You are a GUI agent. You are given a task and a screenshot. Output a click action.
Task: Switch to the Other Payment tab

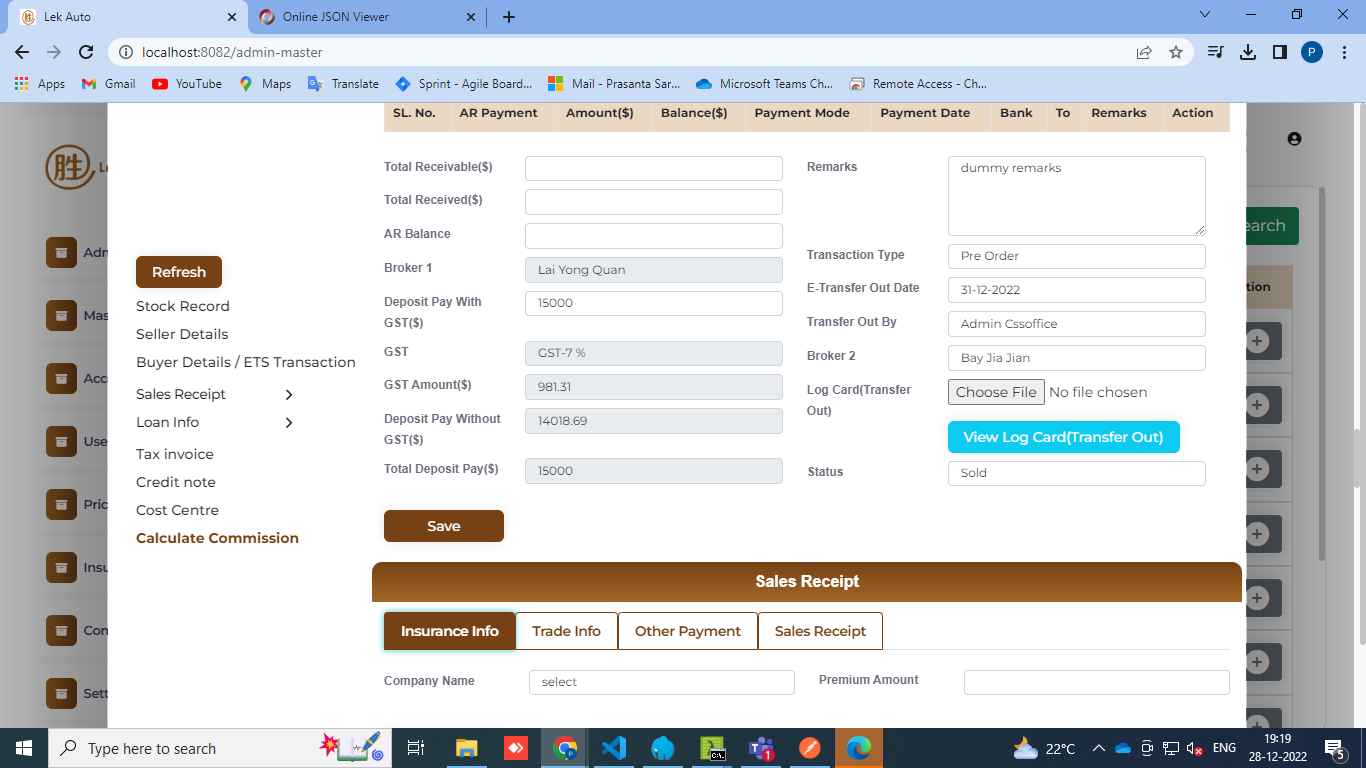tap(687, 631)
